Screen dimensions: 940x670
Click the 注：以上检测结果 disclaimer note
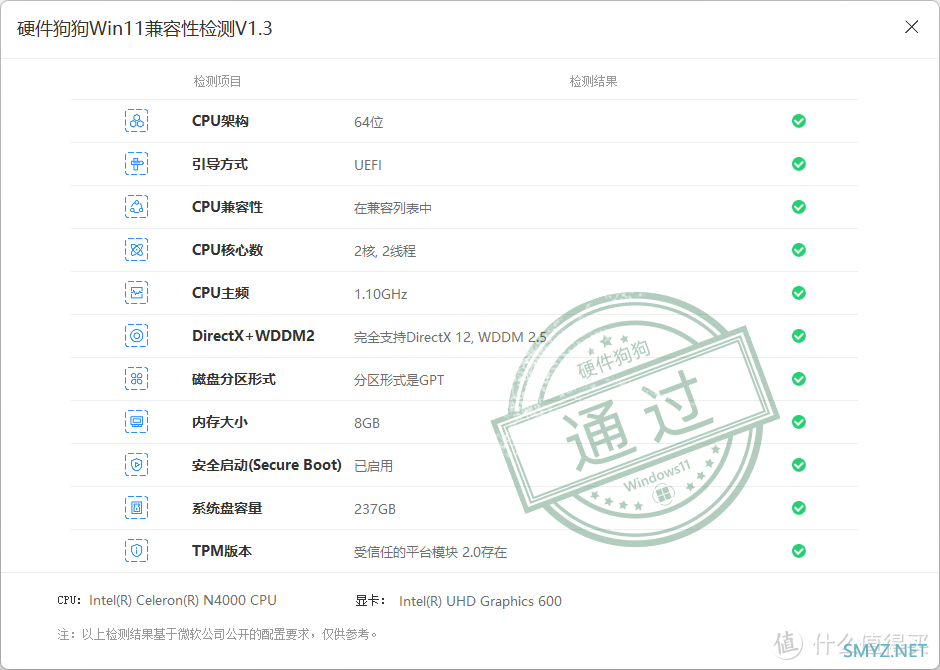click(x=218, y=635)
